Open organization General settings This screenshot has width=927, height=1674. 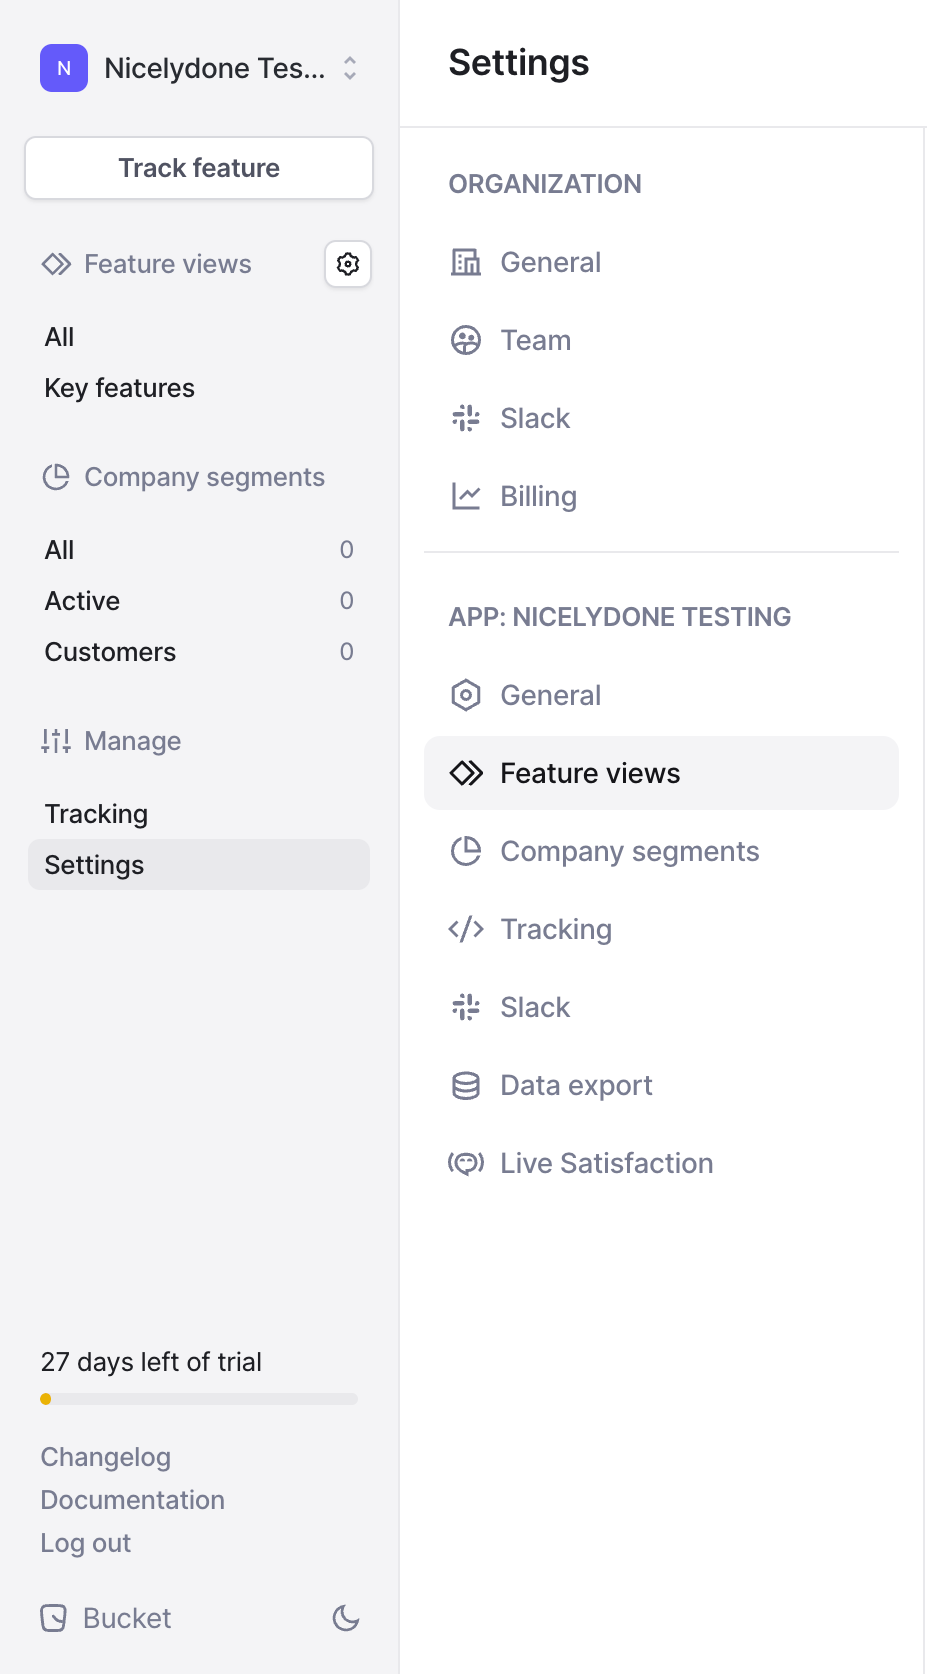[x=661, y=262]
